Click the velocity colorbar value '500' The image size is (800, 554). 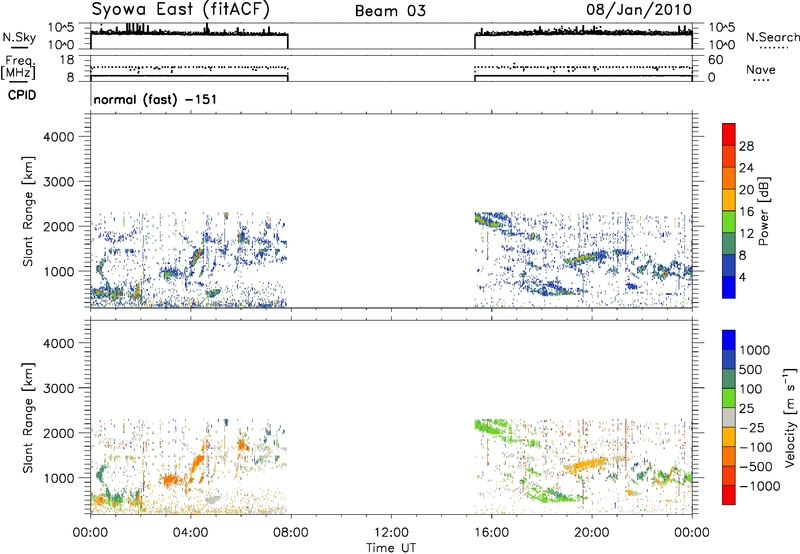click(751, 370)
